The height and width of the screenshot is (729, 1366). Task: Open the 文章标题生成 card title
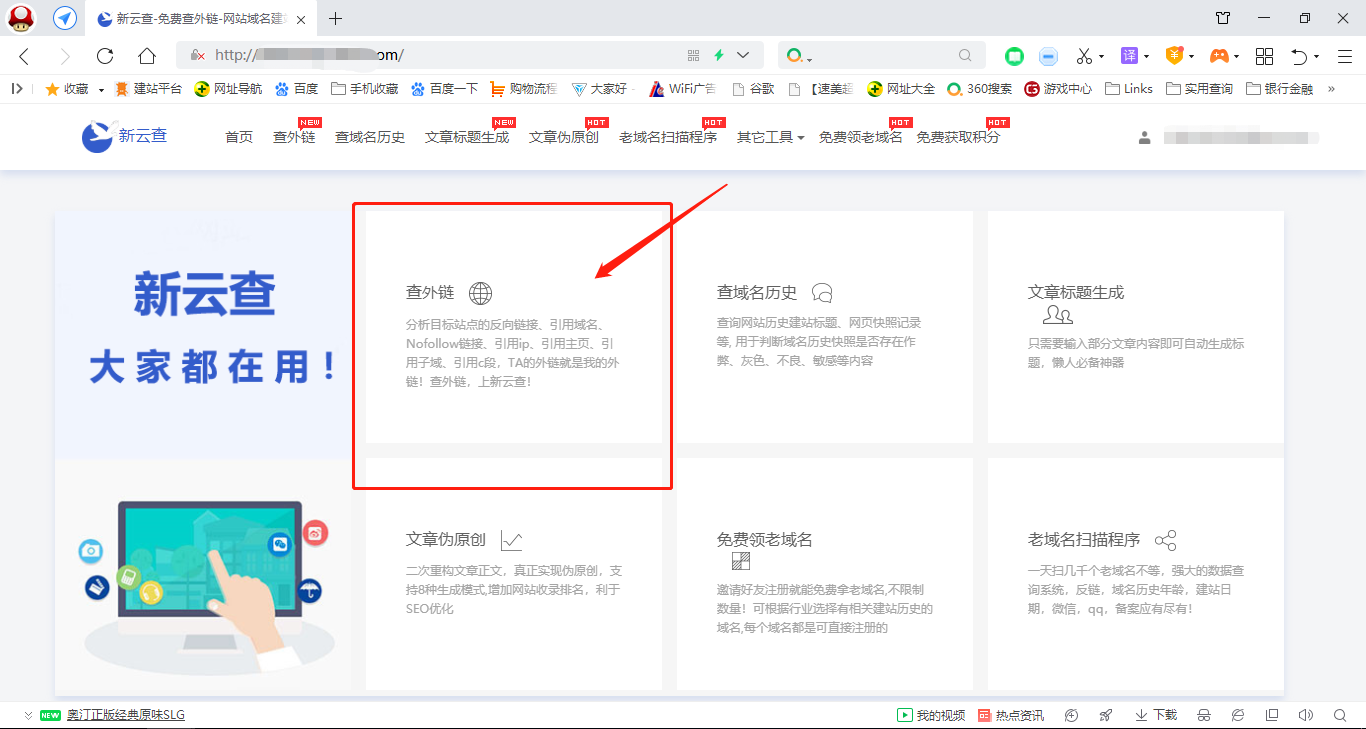pyautogui.click(x=1076, y=292)
